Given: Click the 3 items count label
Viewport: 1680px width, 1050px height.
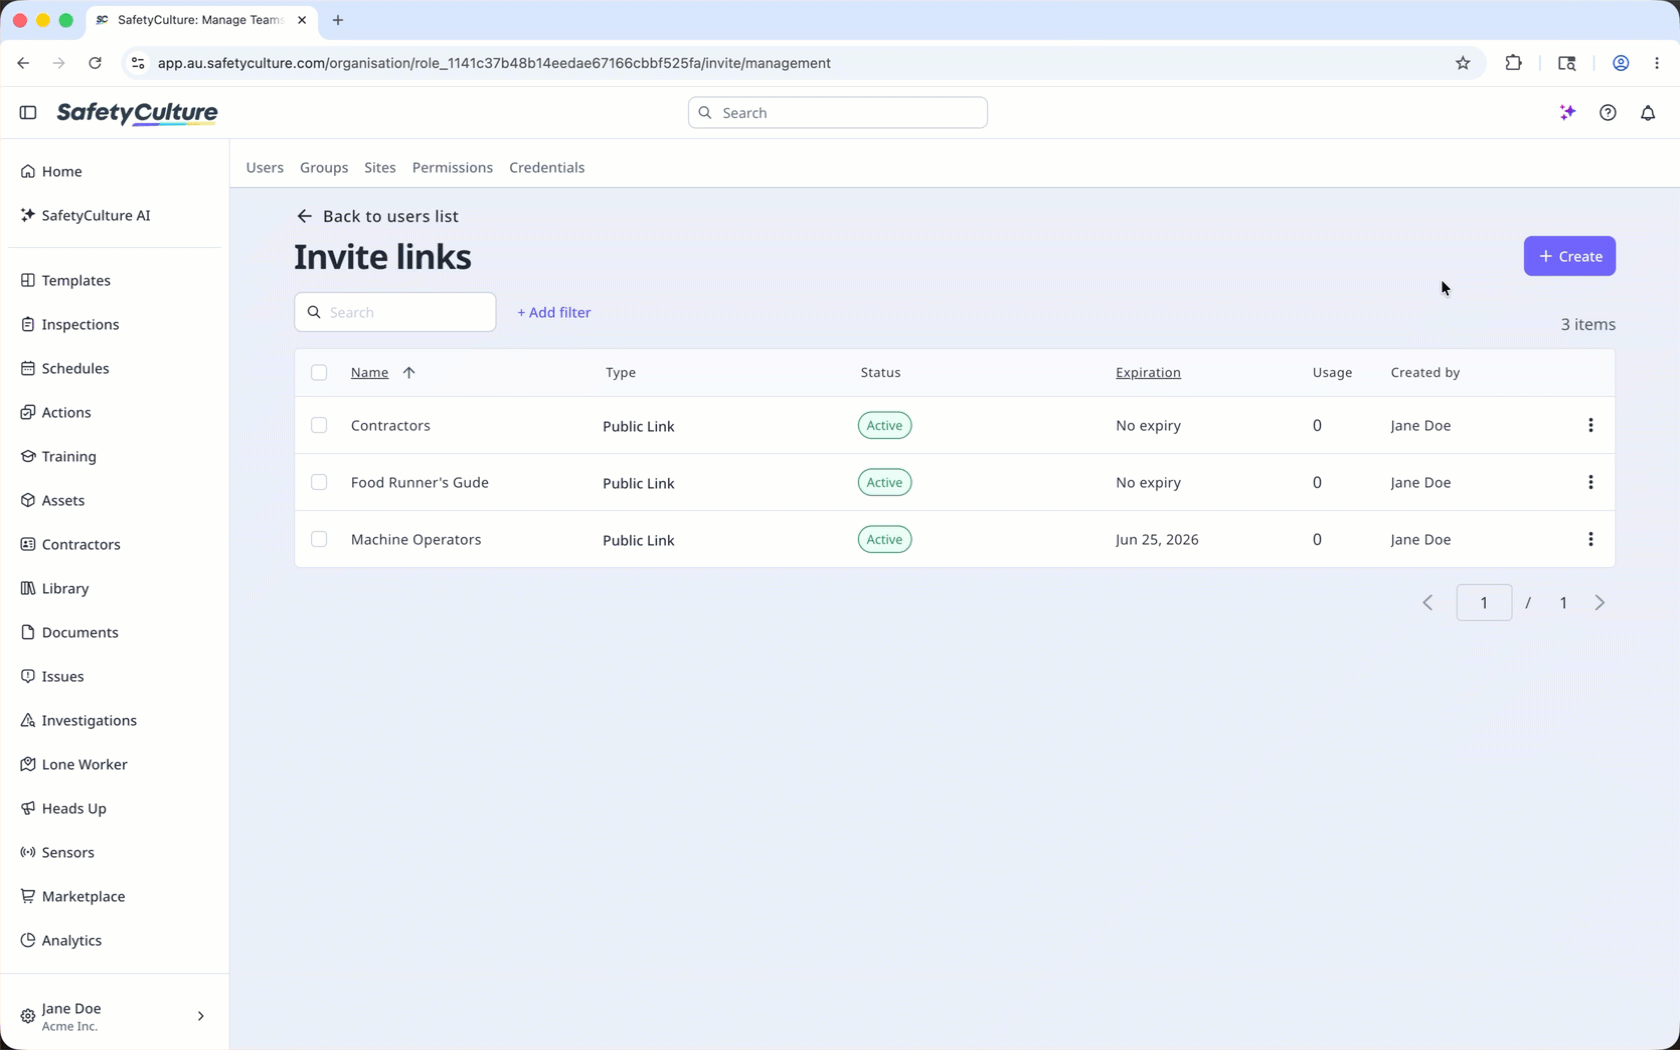Looking at the screenshot, I should click(x=1588, y=325).
